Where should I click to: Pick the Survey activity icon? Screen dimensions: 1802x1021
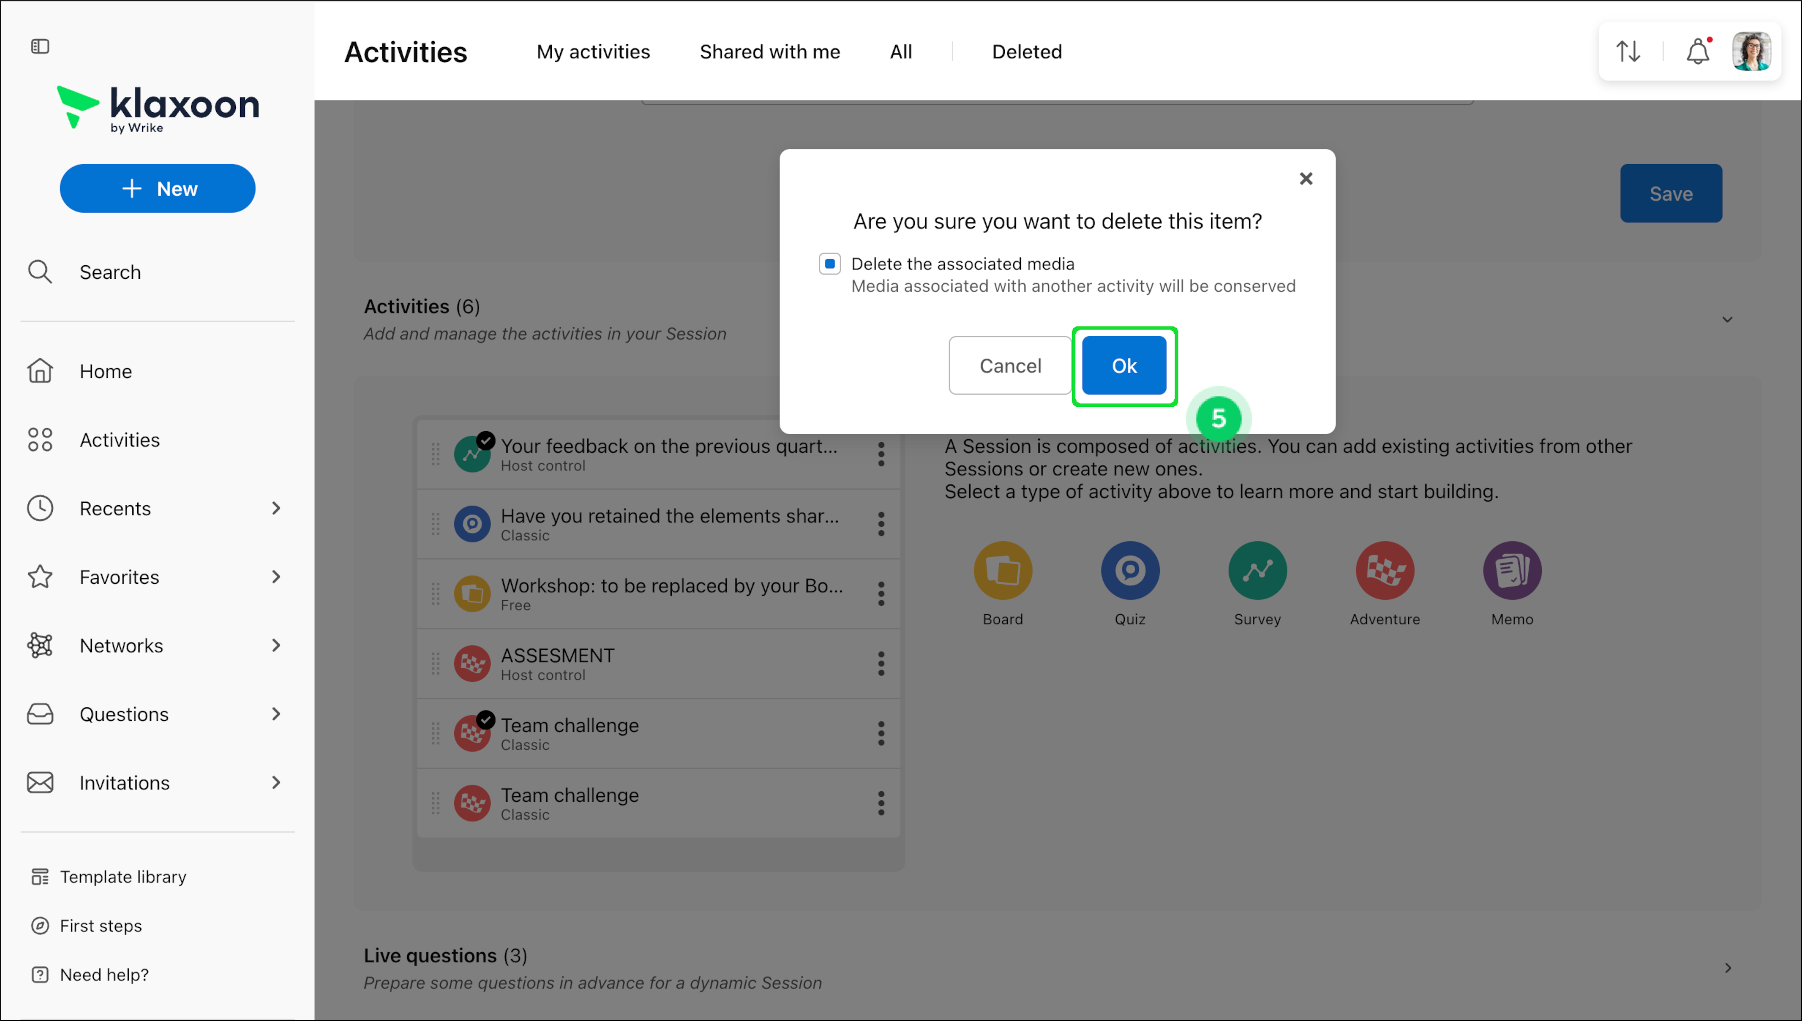[x=1257, y=571]
